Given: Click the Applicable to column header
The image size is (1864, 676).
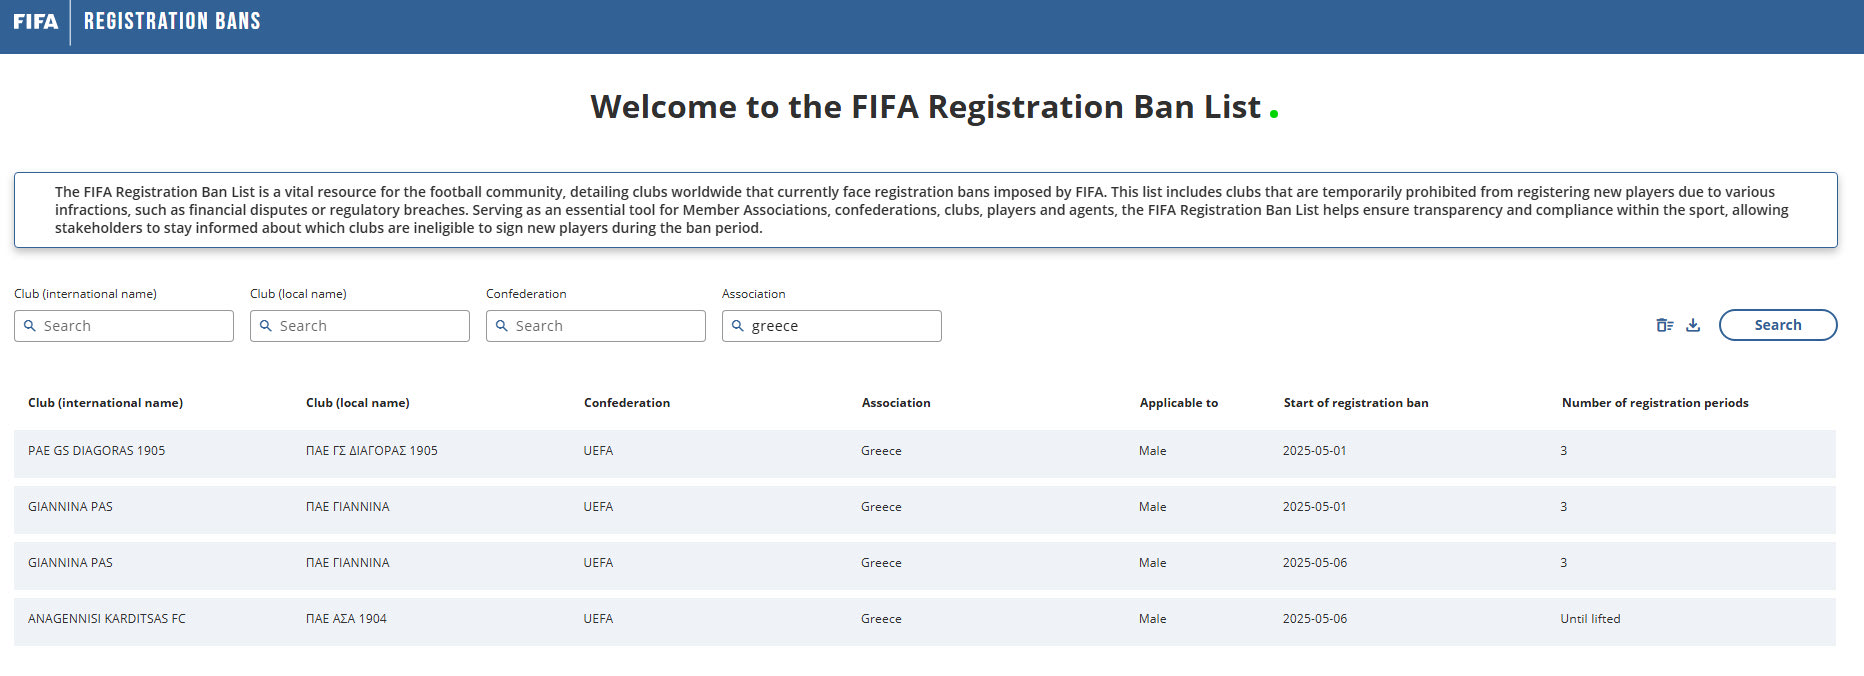Looking at the screenshot, I should tap(1178, 403).
